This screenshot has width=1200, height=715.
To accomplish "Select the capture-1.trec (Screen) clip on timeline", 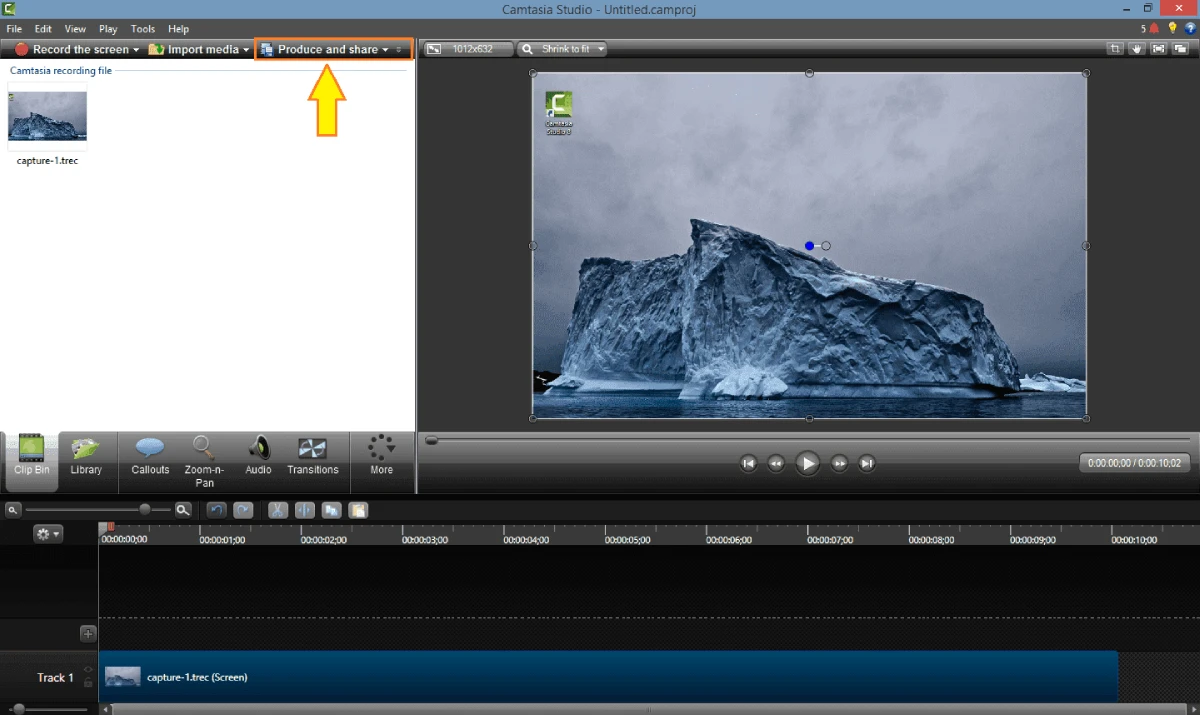I will tap(610, 677).
